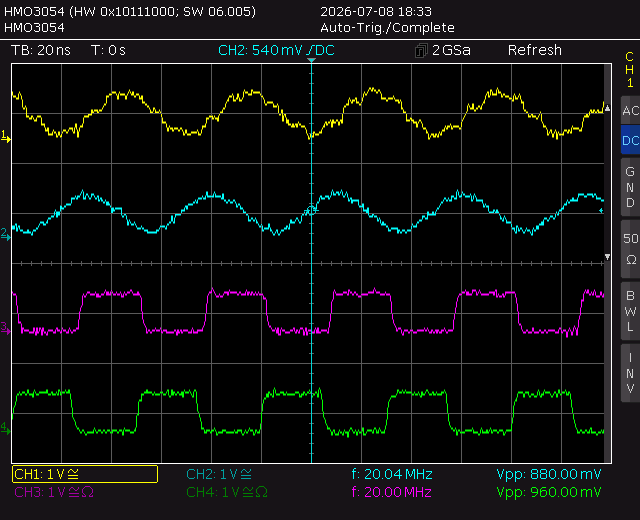Click the trigger point circle on the cyan trace

(311, 211)
